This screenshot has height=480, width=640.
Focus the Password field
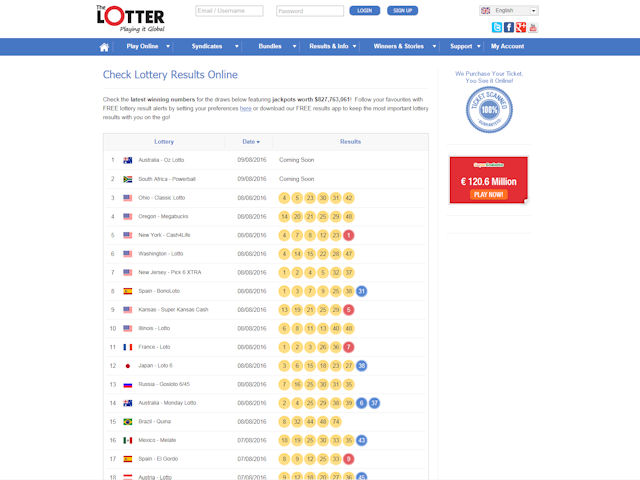[x=310, y=11]
